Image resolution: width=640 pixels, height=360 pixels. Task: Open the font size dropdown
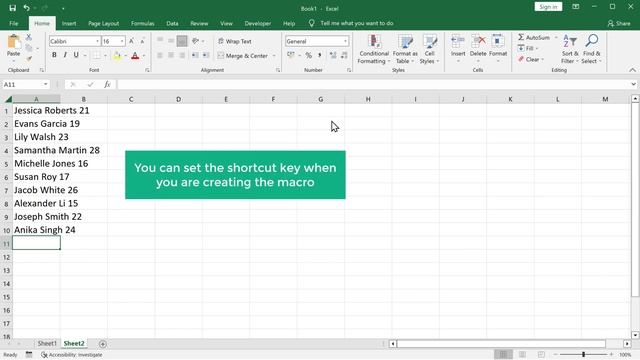(122, 41)
